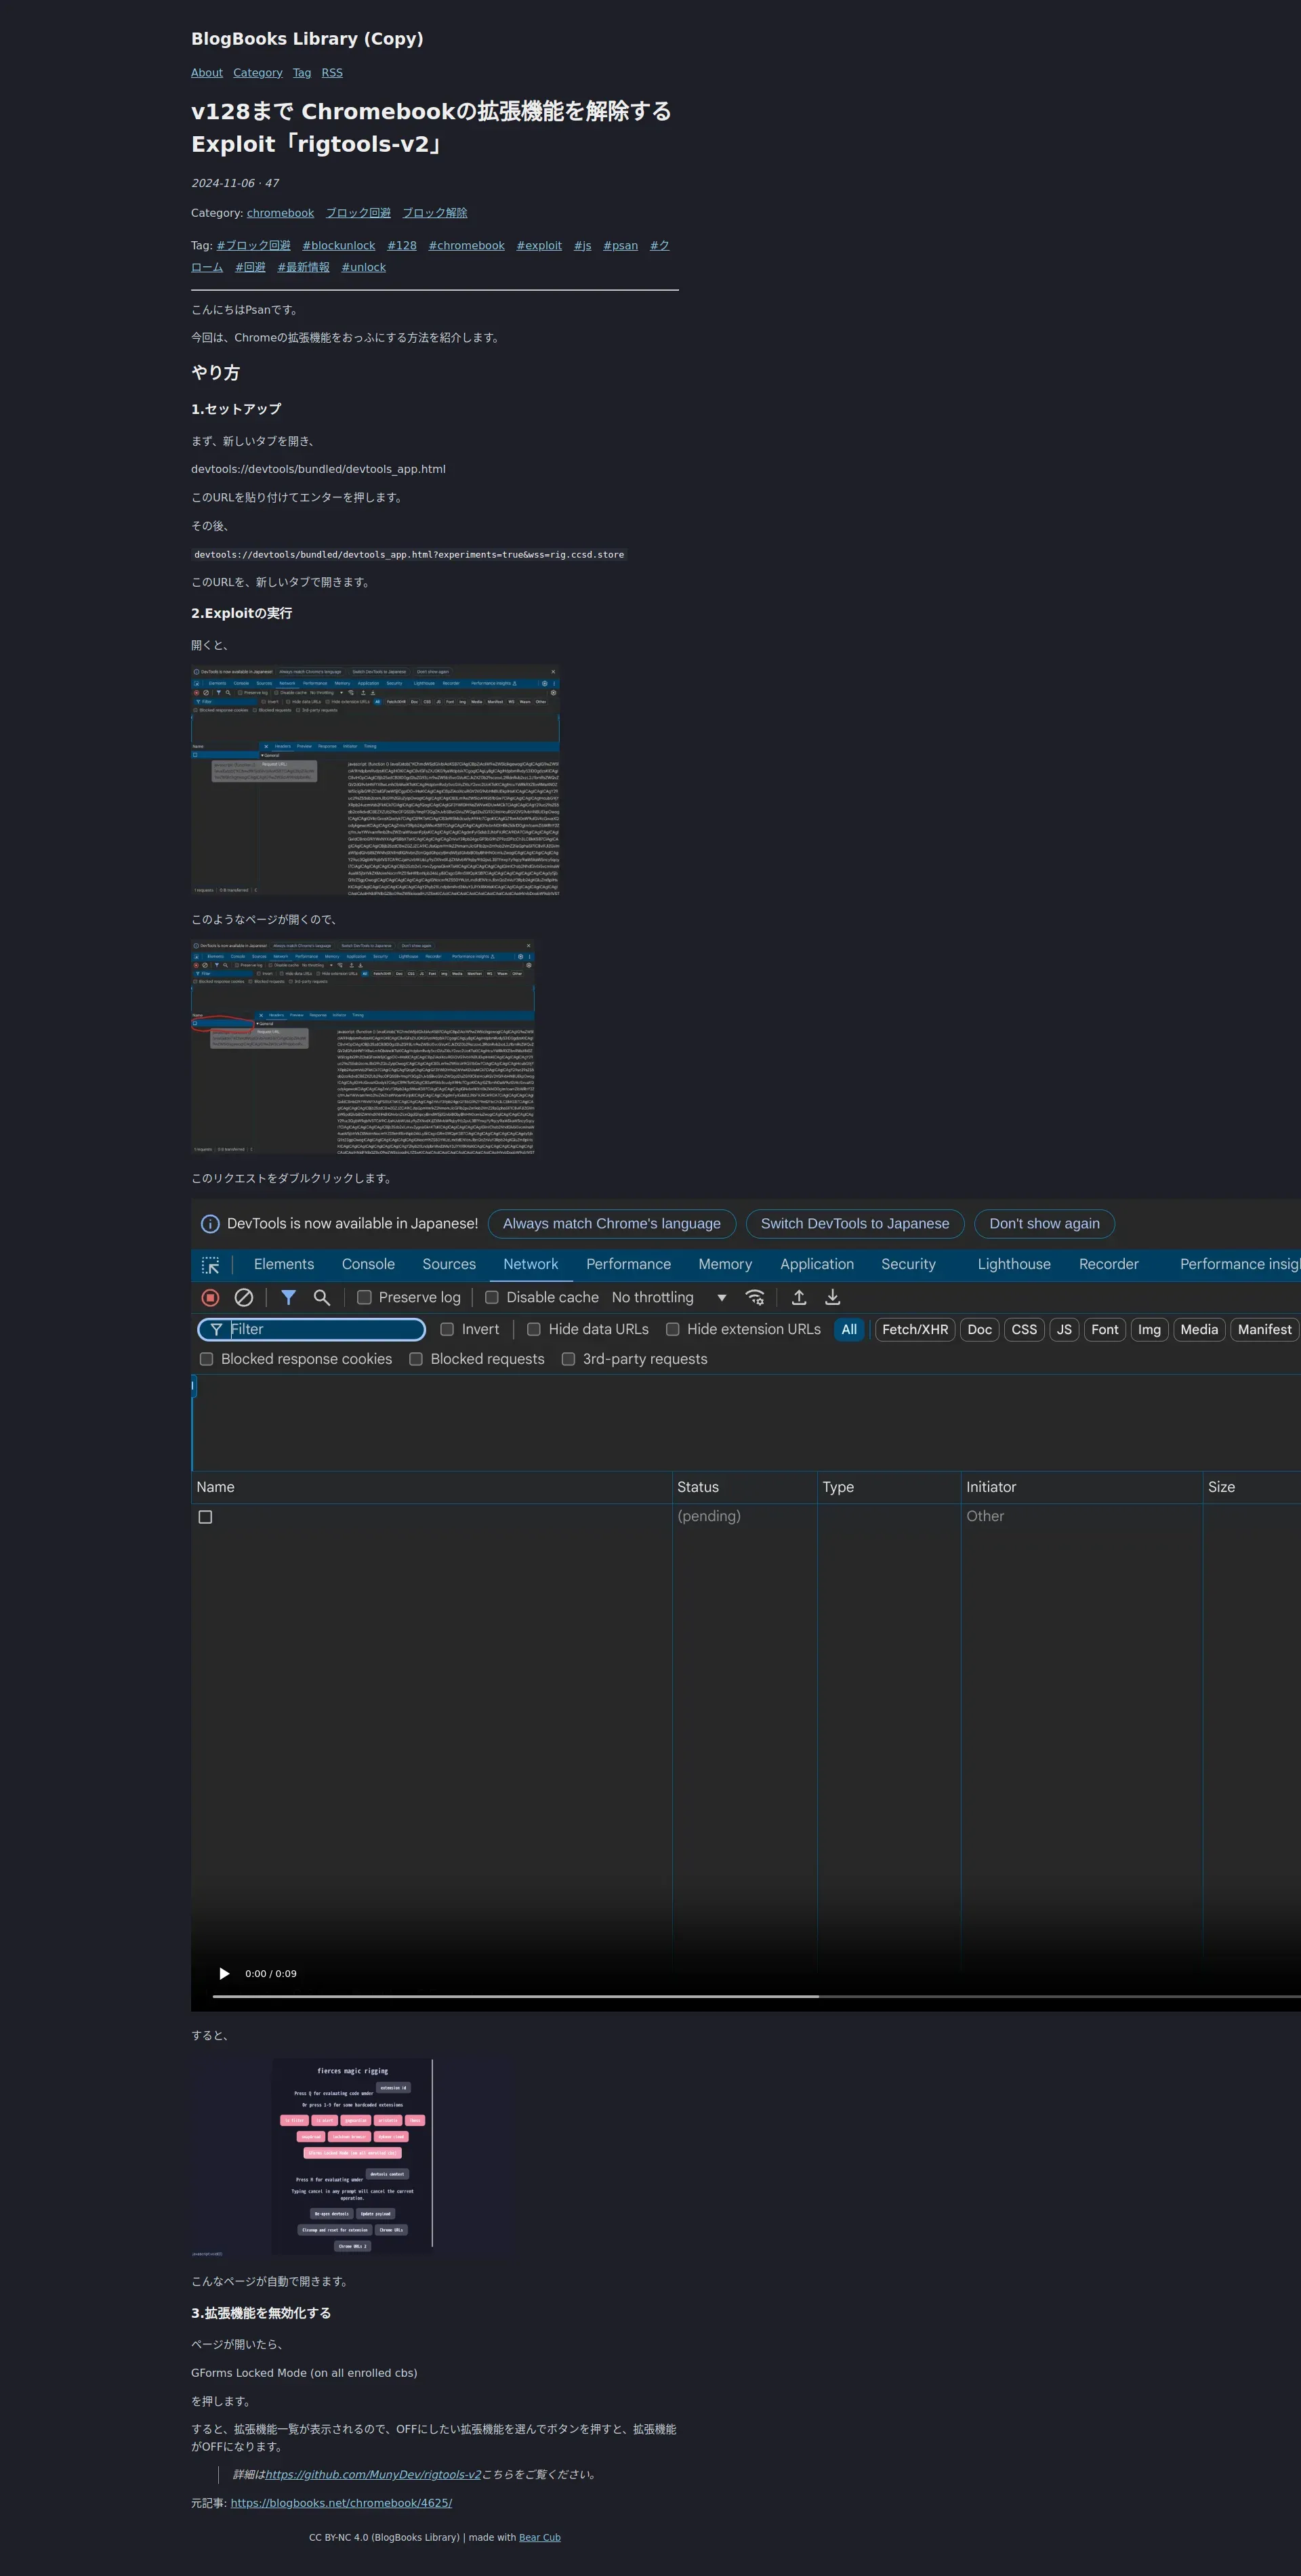Open the Application tab
1301x2576 pixels.
pyautogui.click(x=817, y=1264)
